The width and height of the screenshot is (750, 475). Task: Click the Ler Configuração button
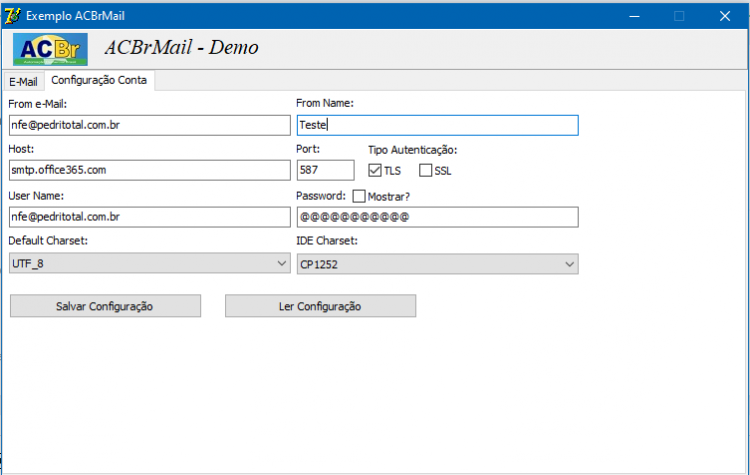click(320, 306)
